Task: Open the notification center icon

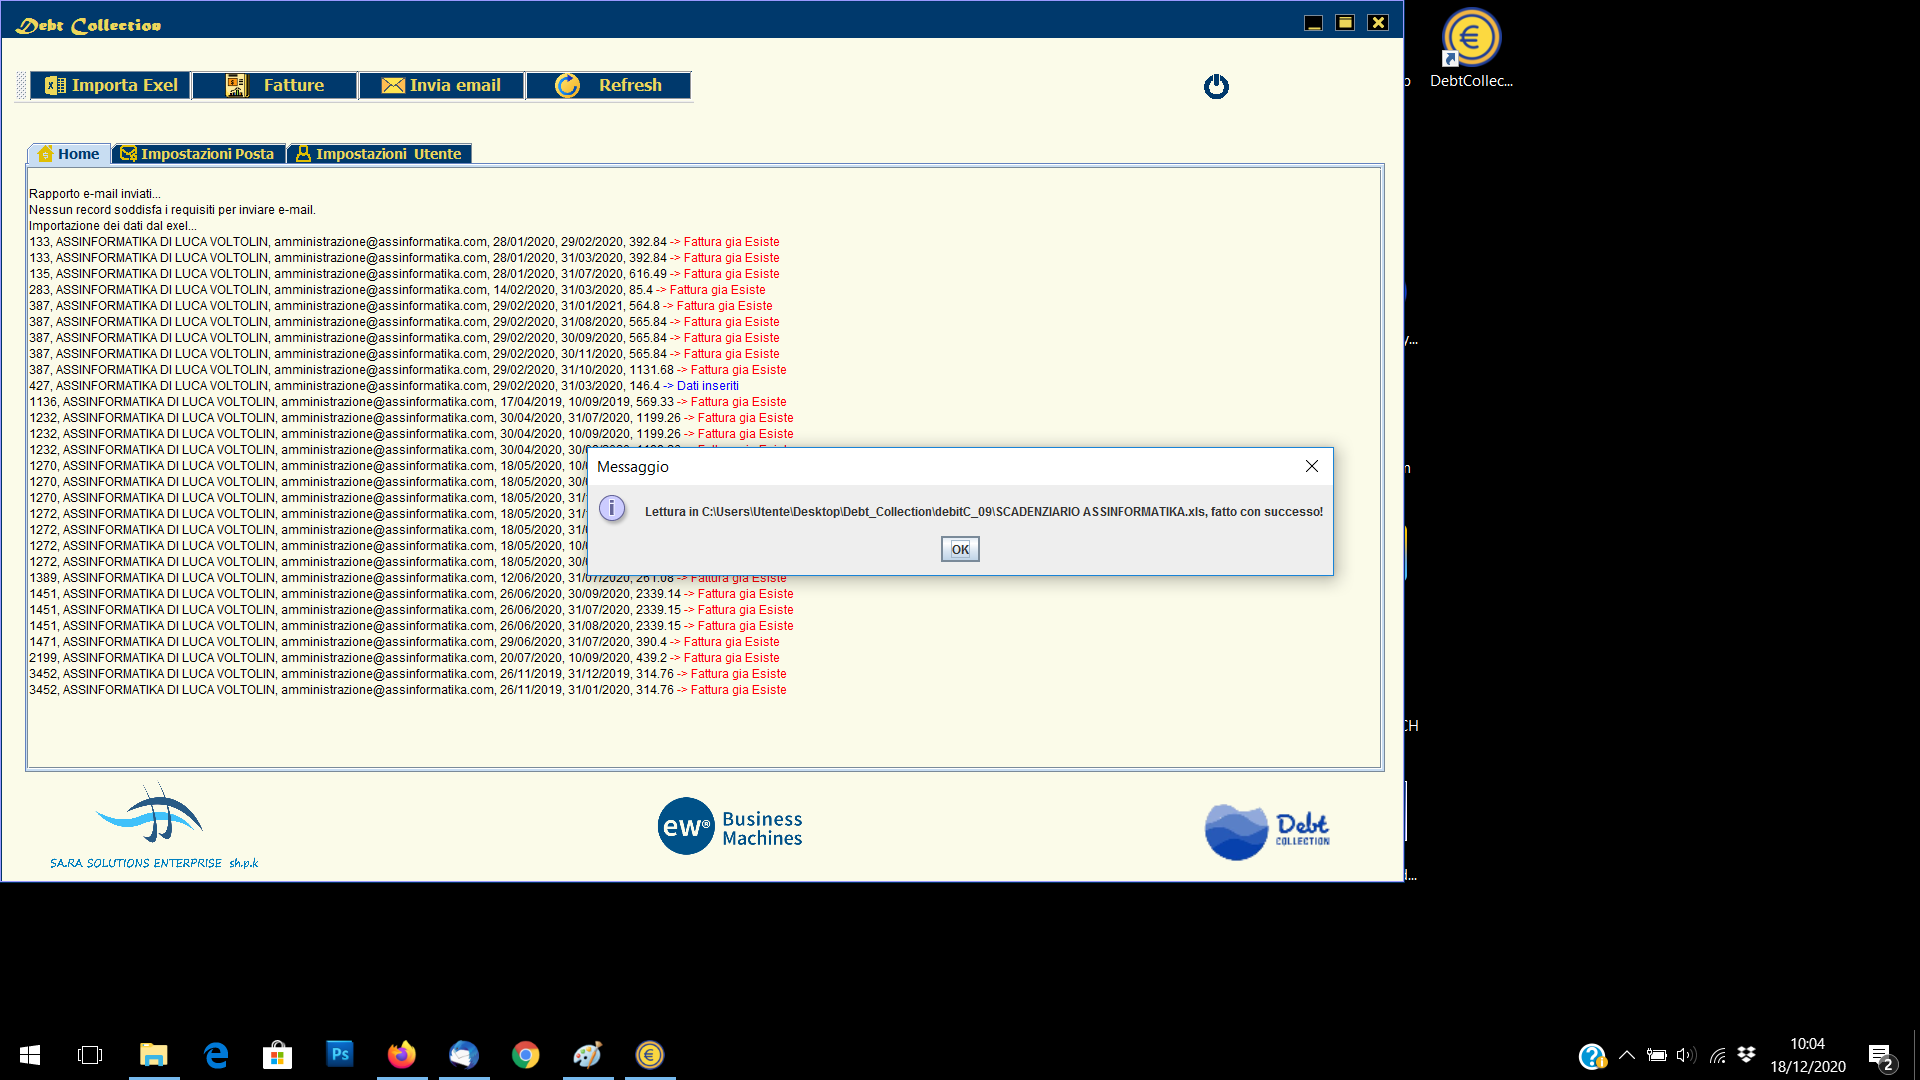Action: coord(1880,1056)
